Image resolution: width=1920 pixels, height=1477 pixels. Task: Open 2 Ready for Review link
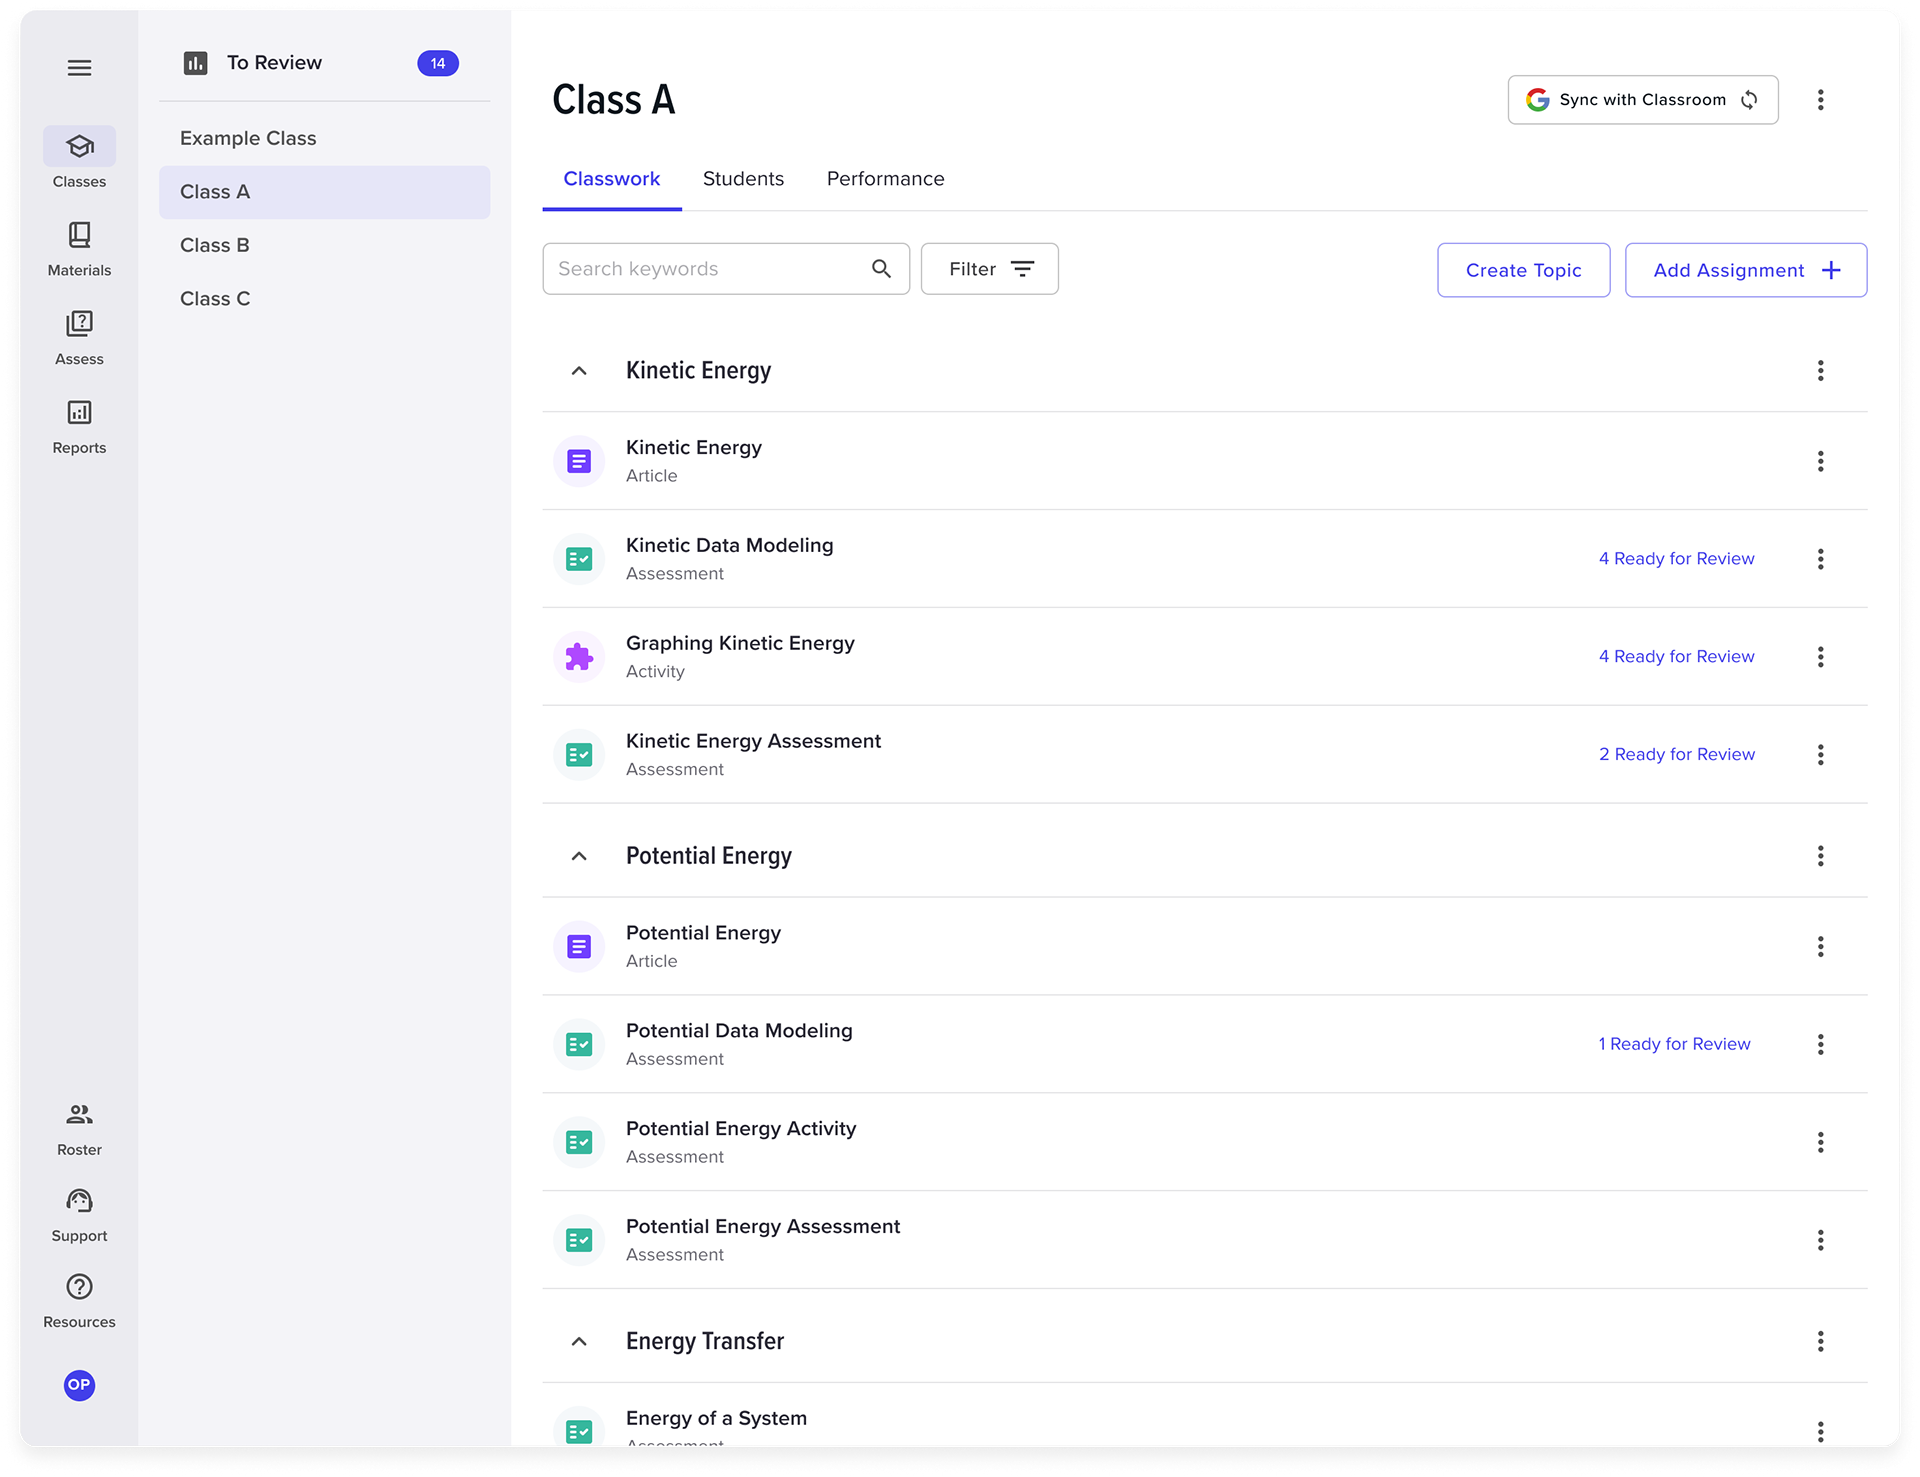click(1676, 754)
